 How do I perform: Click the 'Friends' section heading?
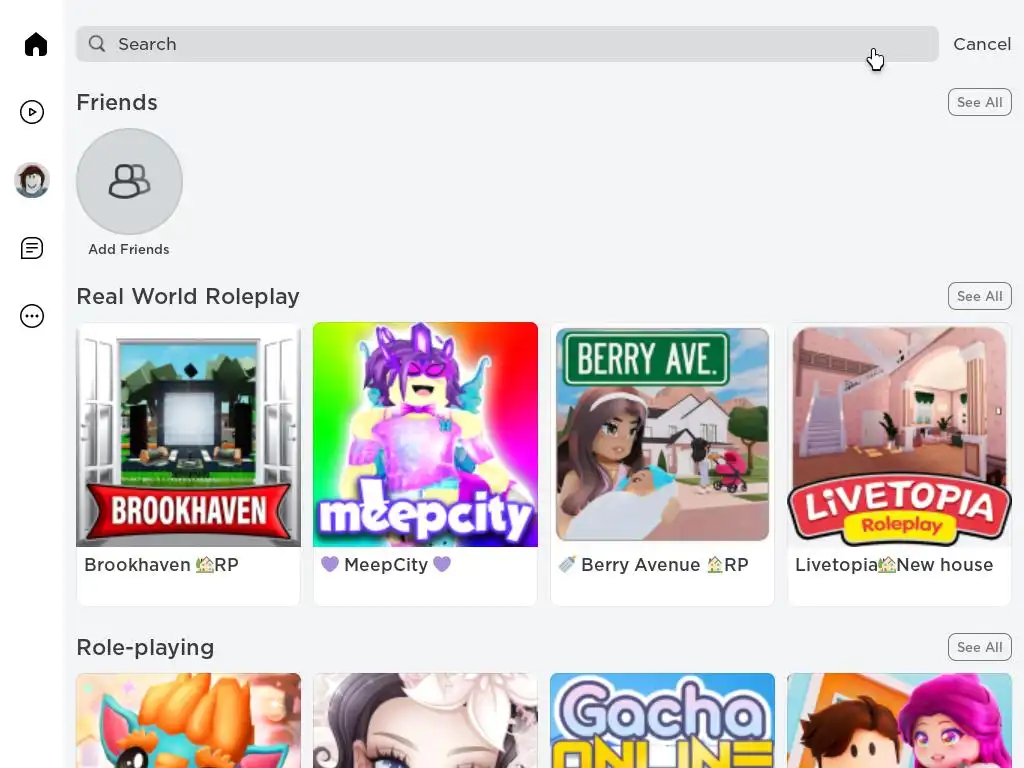tap(117, 103)
